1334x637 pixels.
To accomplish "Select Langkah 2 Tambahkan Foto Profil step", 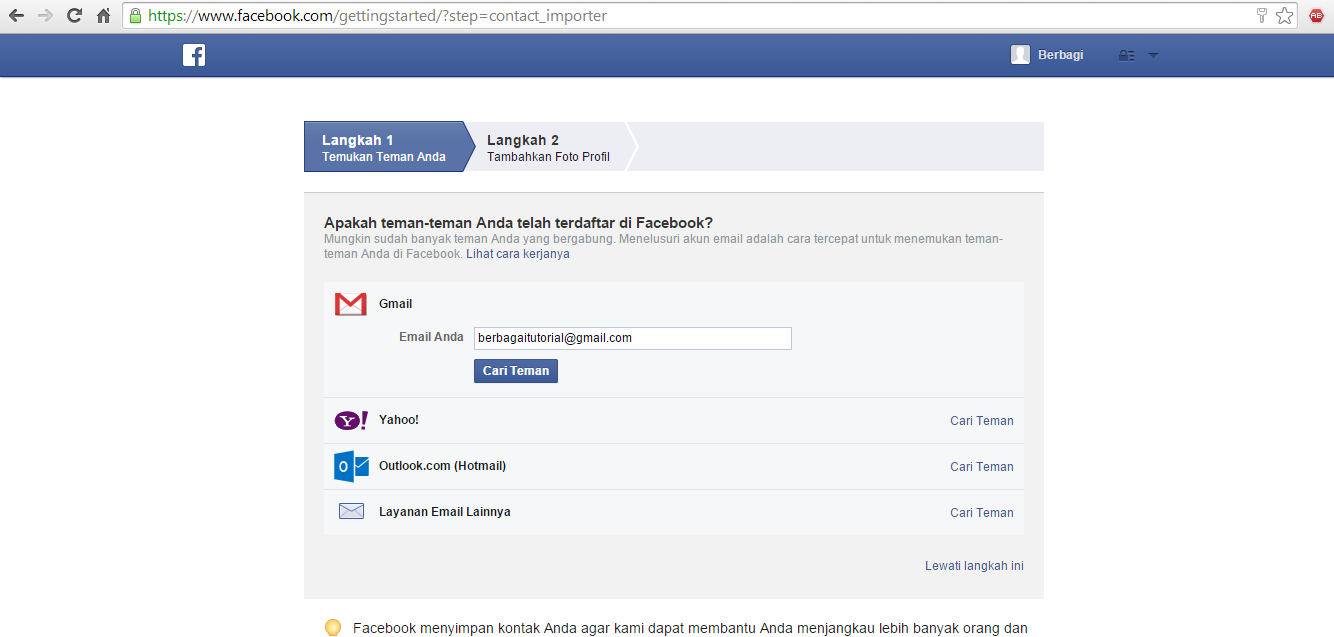I will click(x=548, y=147).
